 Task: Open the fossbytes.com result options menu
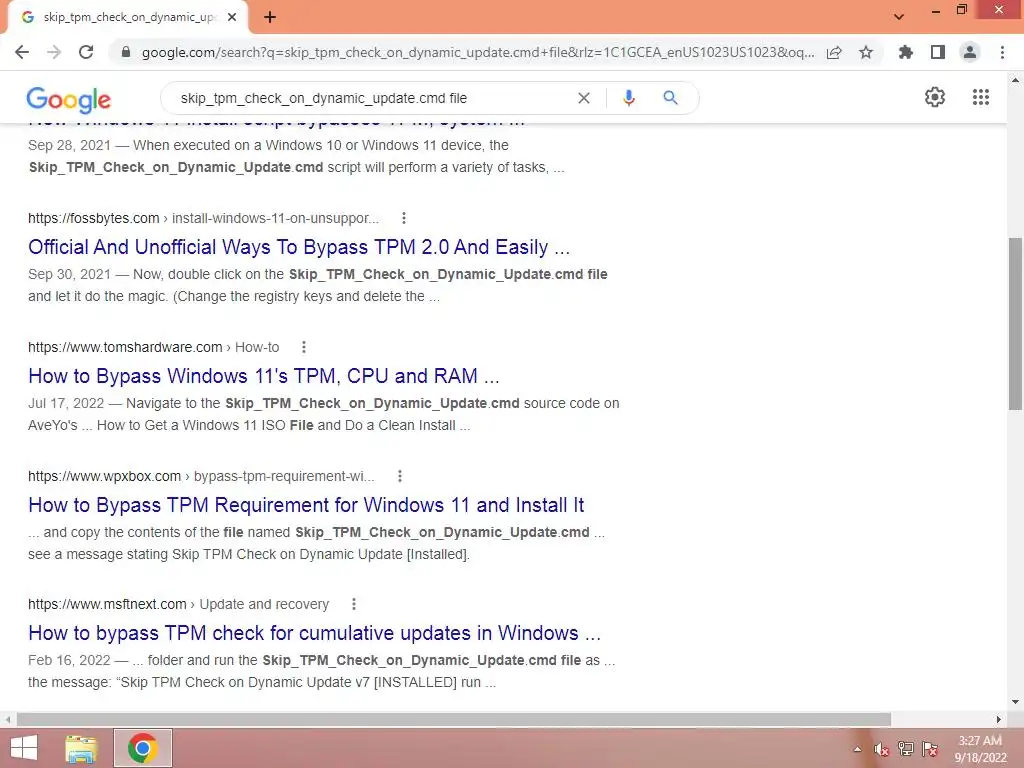[x=404, y=218]
